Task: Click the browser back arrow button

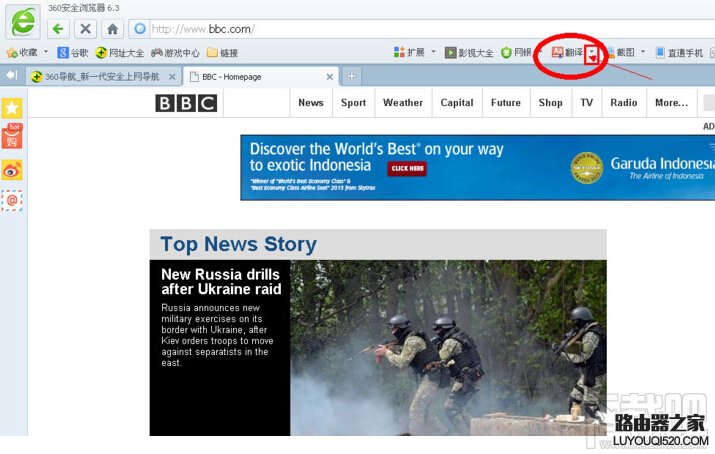Action: click(x=59, y=29)
